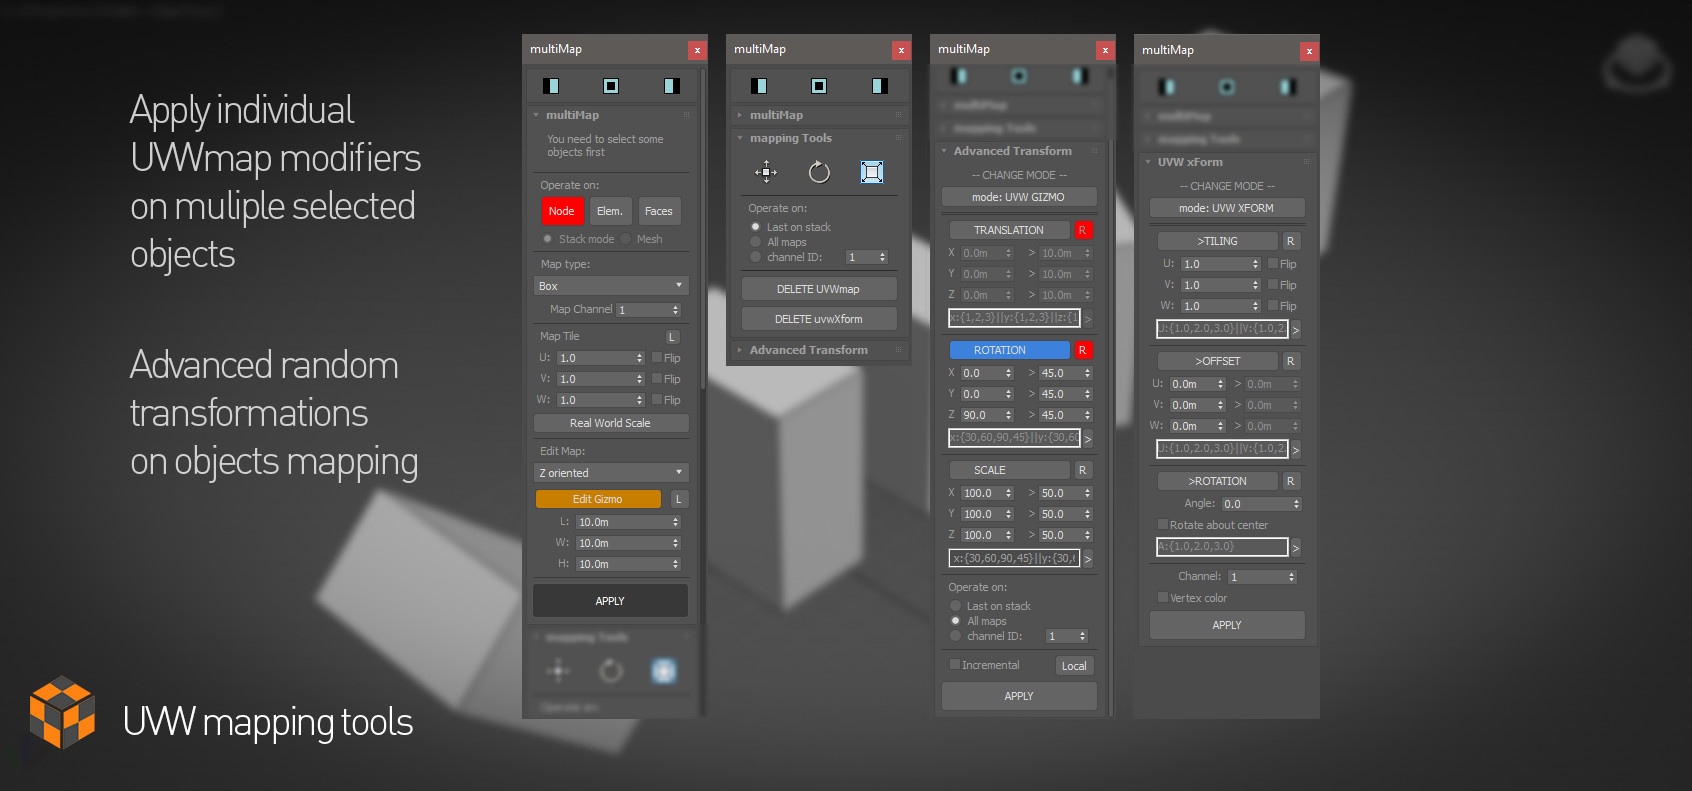Screen dimensions: 1692x791
Task: Click the red R button beside ROTATION
Action: [1082, 350]
